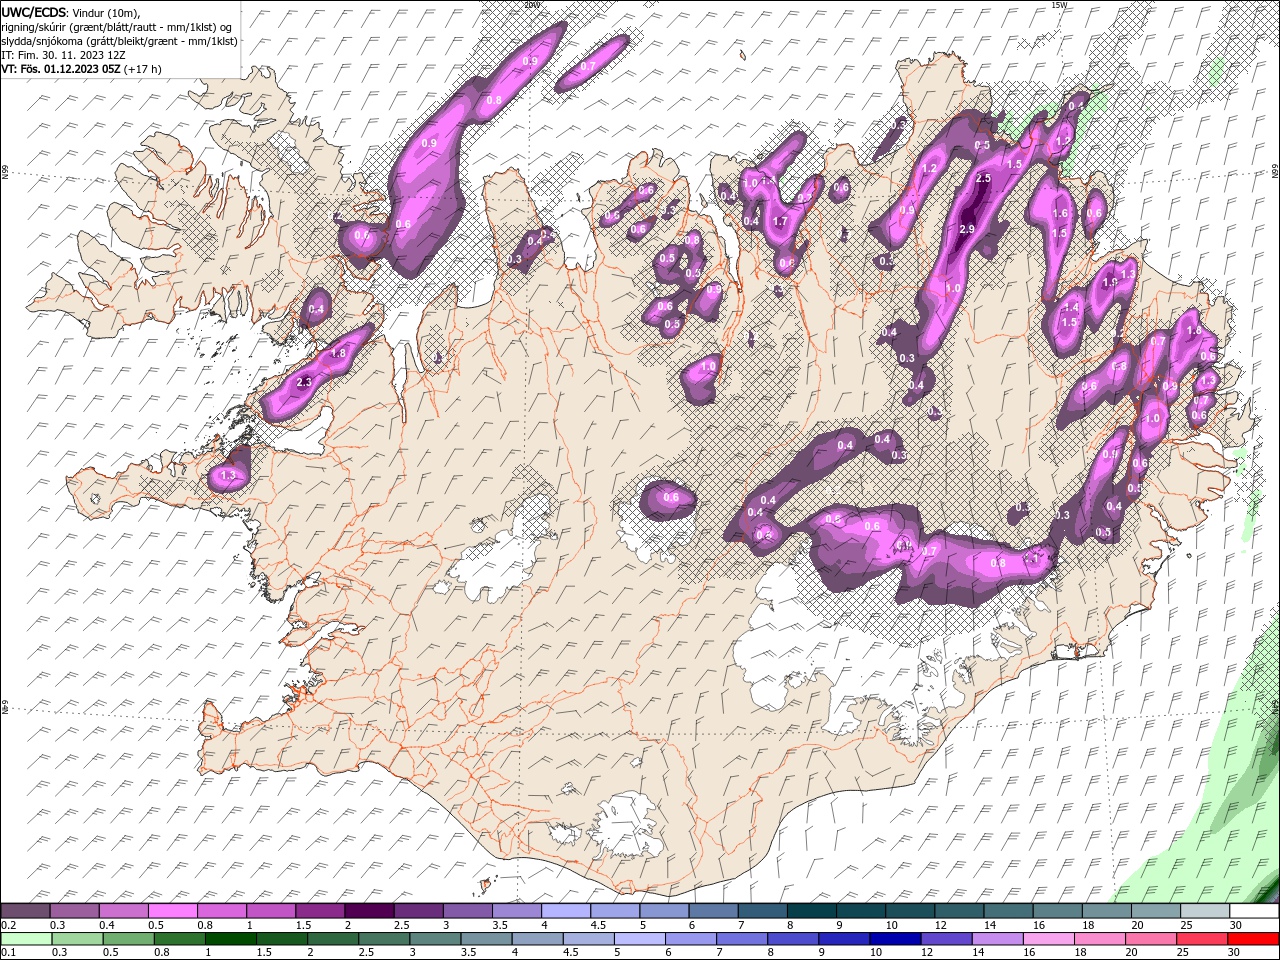The width and height of the screenshot is (1280, 960).
Task: Click the 2.3 snowfall value in the west
Action: (x=305, y=382)
